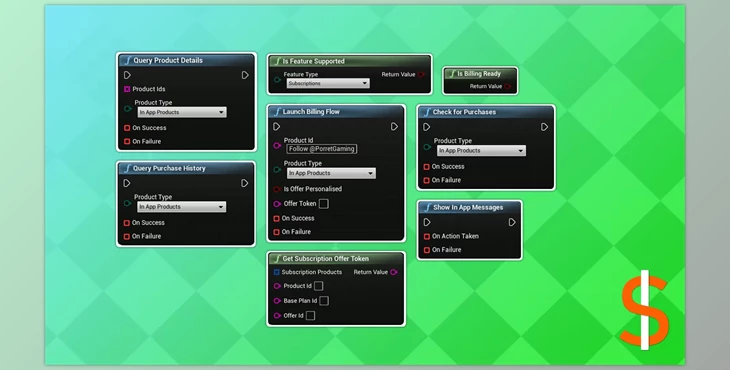Click Query Purchase History output execution pin
This screenshot has width=730, height=370.
244,183
